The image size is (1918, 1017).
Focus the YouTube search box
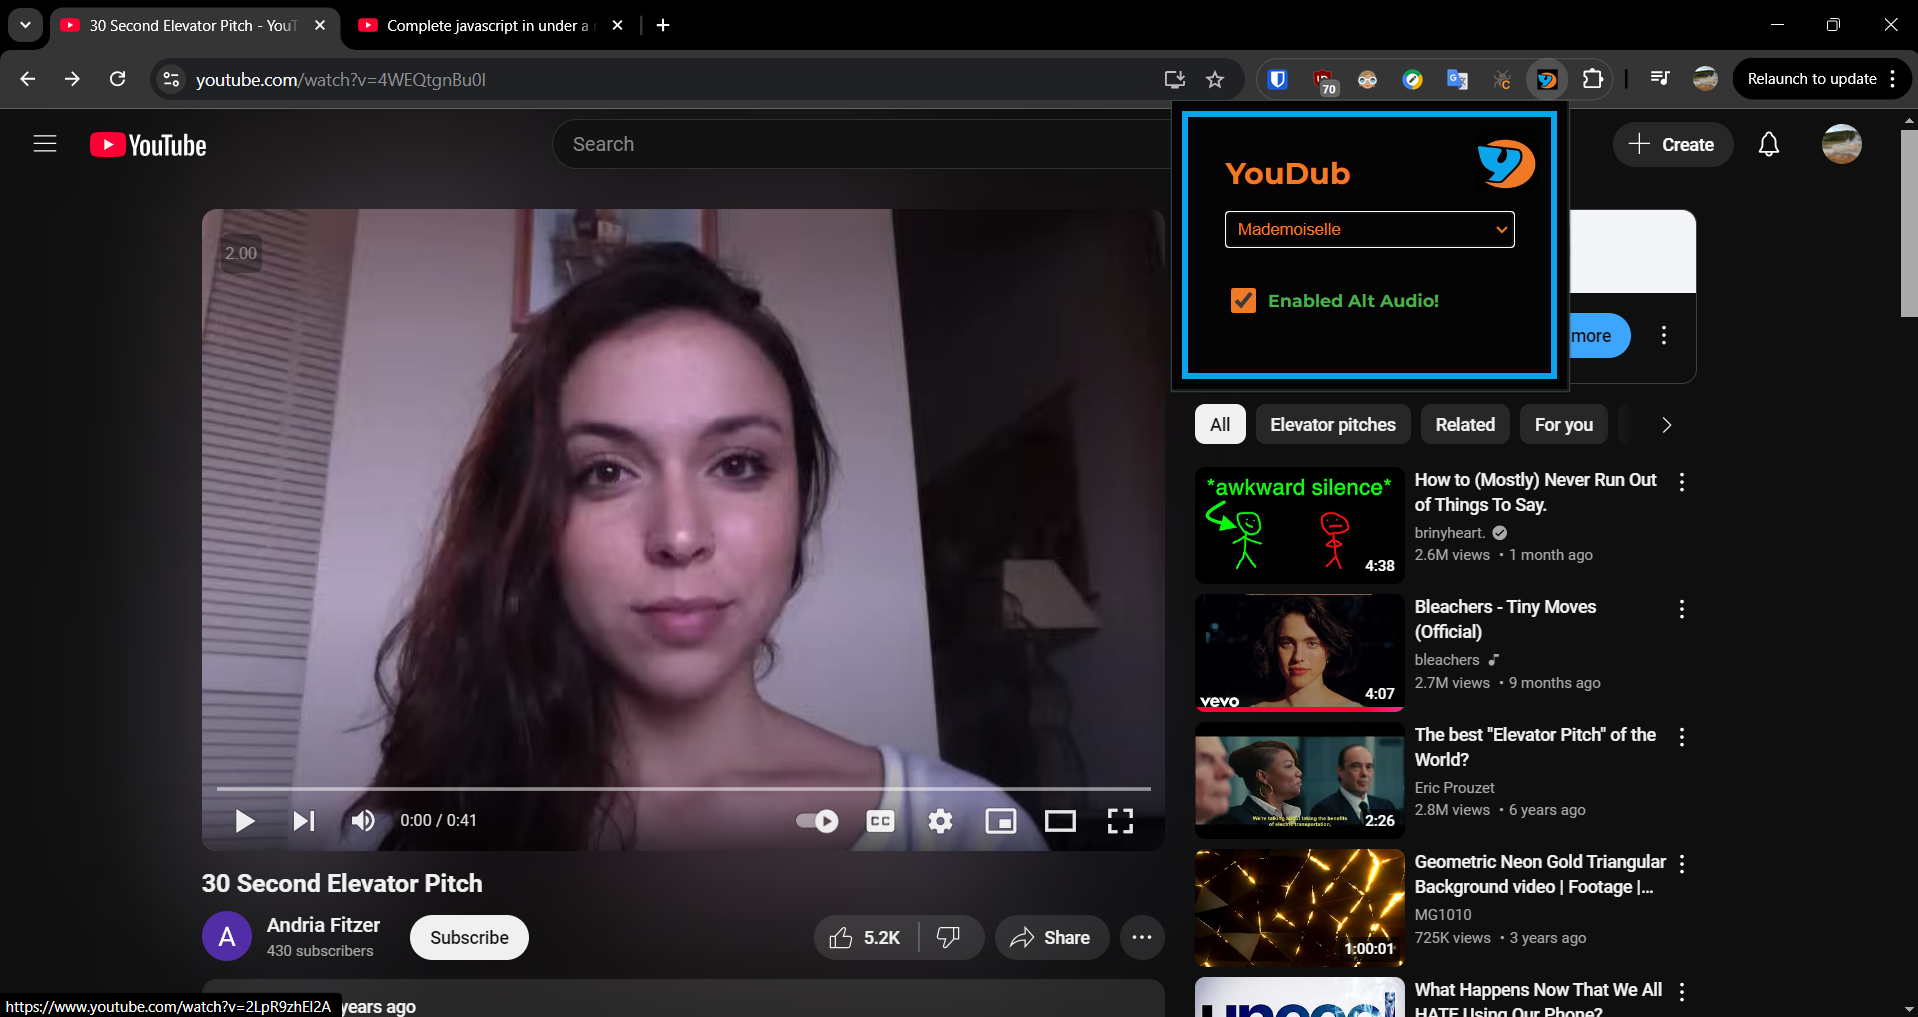click(860, 144)
